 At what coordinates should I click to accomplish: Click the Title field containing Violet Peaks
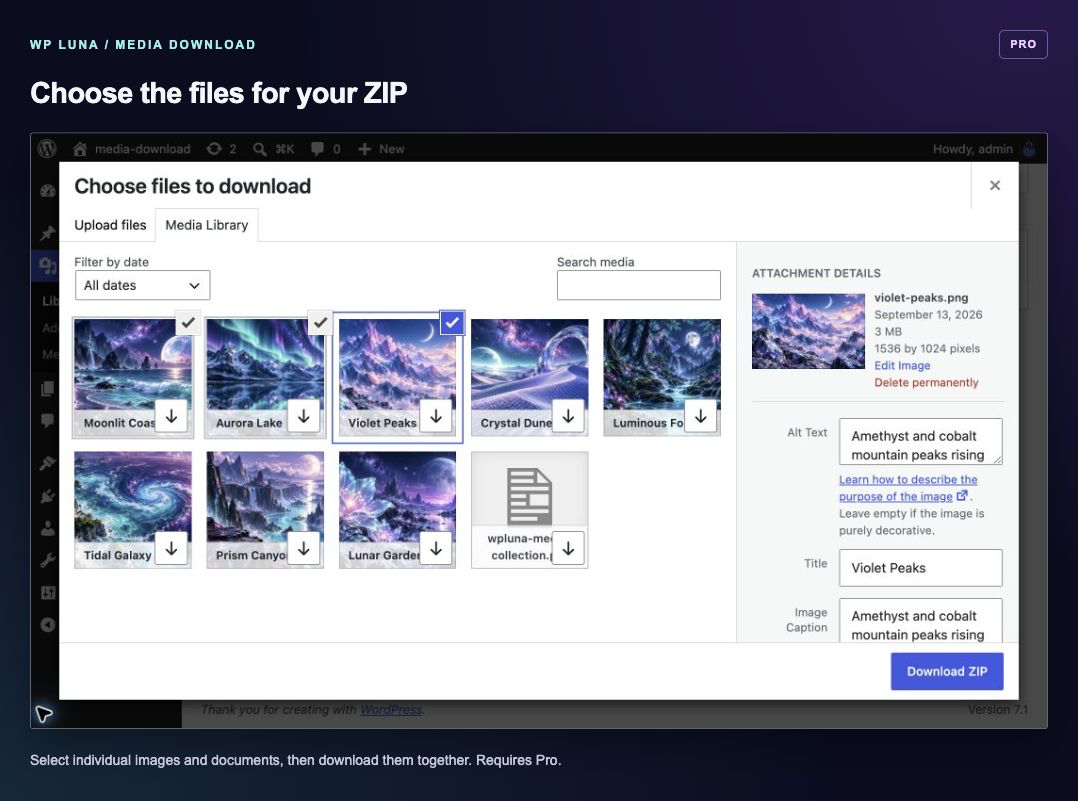tap(921, 568)
